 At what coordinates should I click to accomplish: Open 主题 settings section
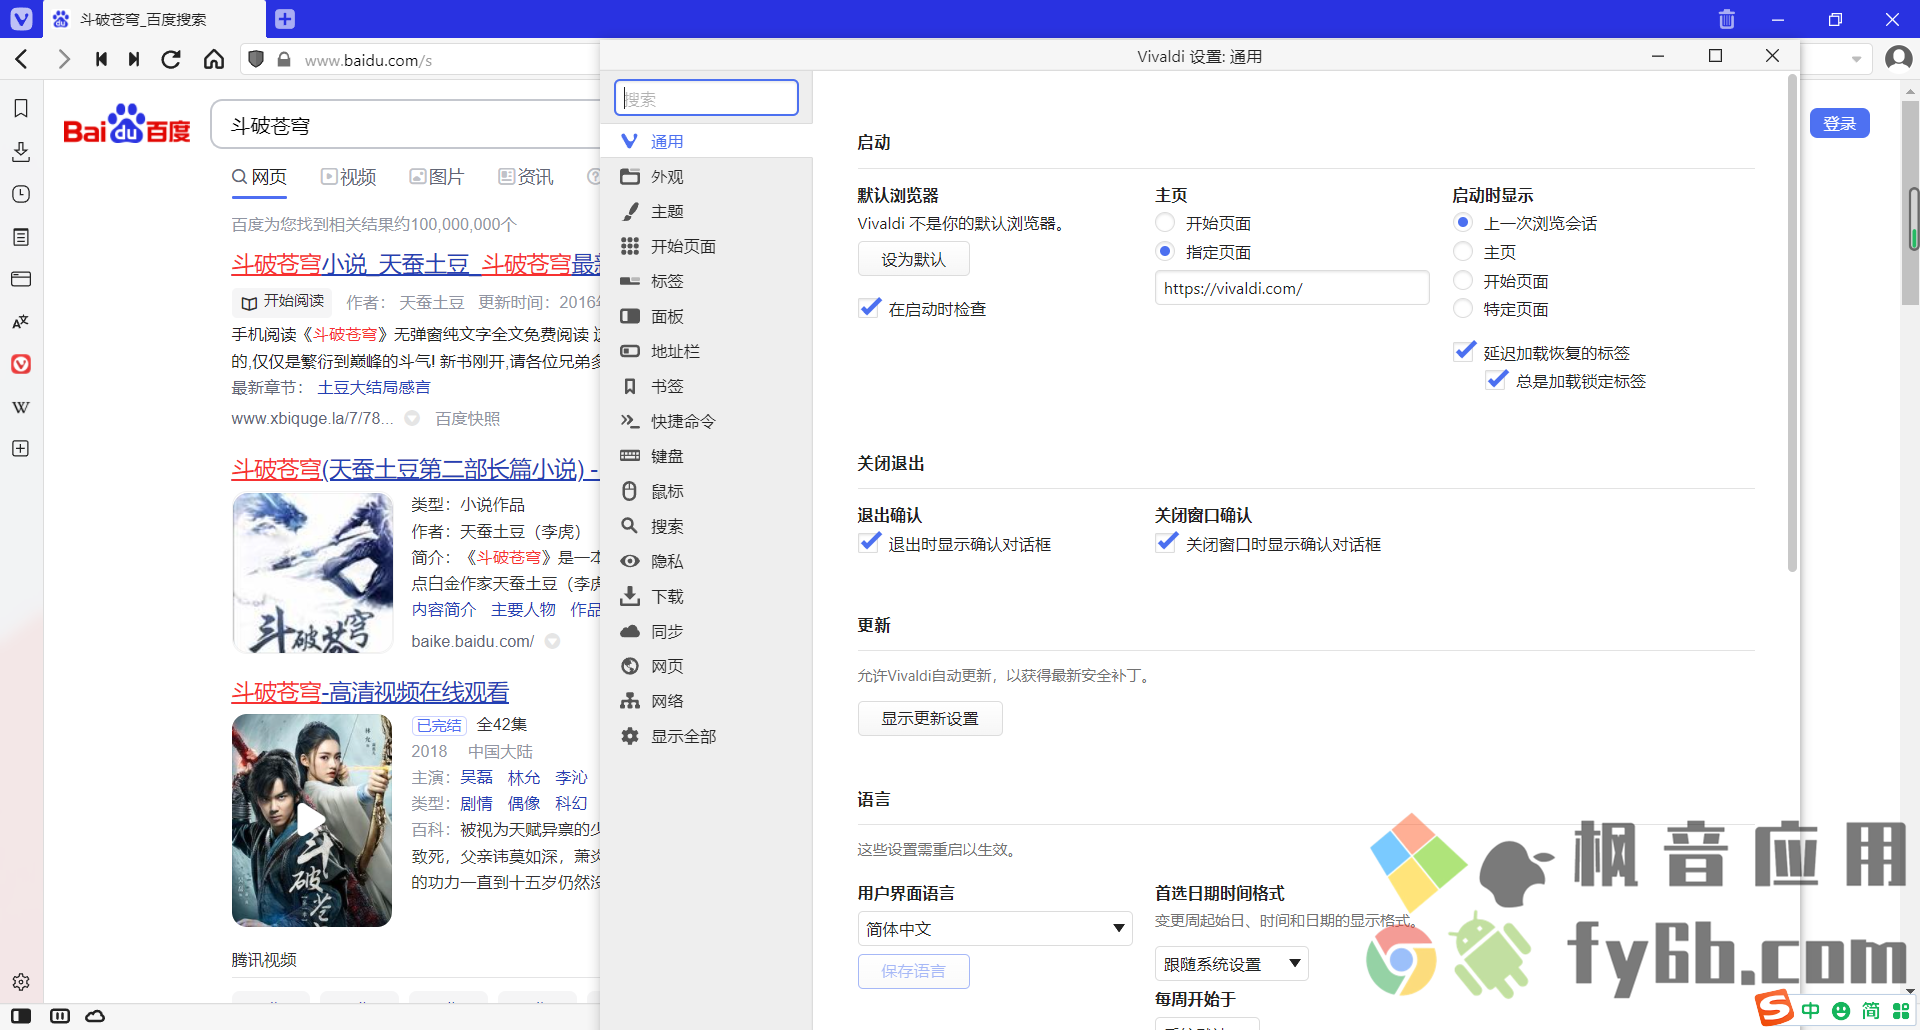click(706, 212)
